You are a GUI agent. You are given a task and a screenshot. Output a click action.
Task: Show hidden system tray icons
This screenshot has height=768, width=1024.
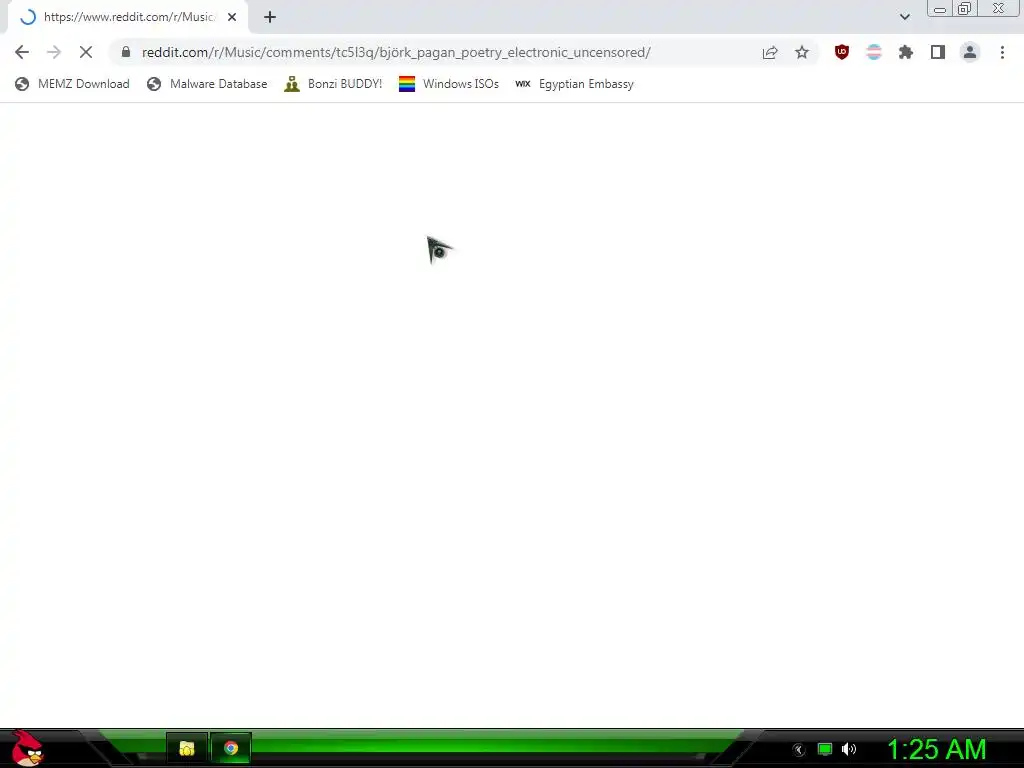click(x=799, y=750)
